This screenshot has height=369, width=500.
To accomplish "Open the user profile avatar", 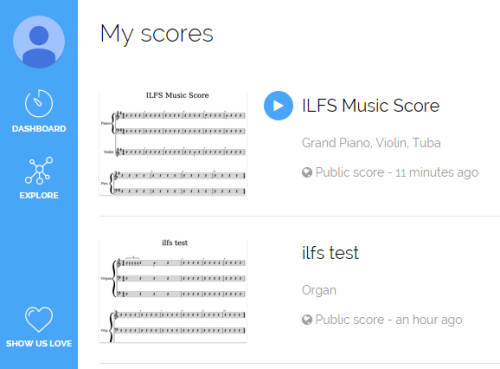I will pyautogui.click(x=39, y=42).
